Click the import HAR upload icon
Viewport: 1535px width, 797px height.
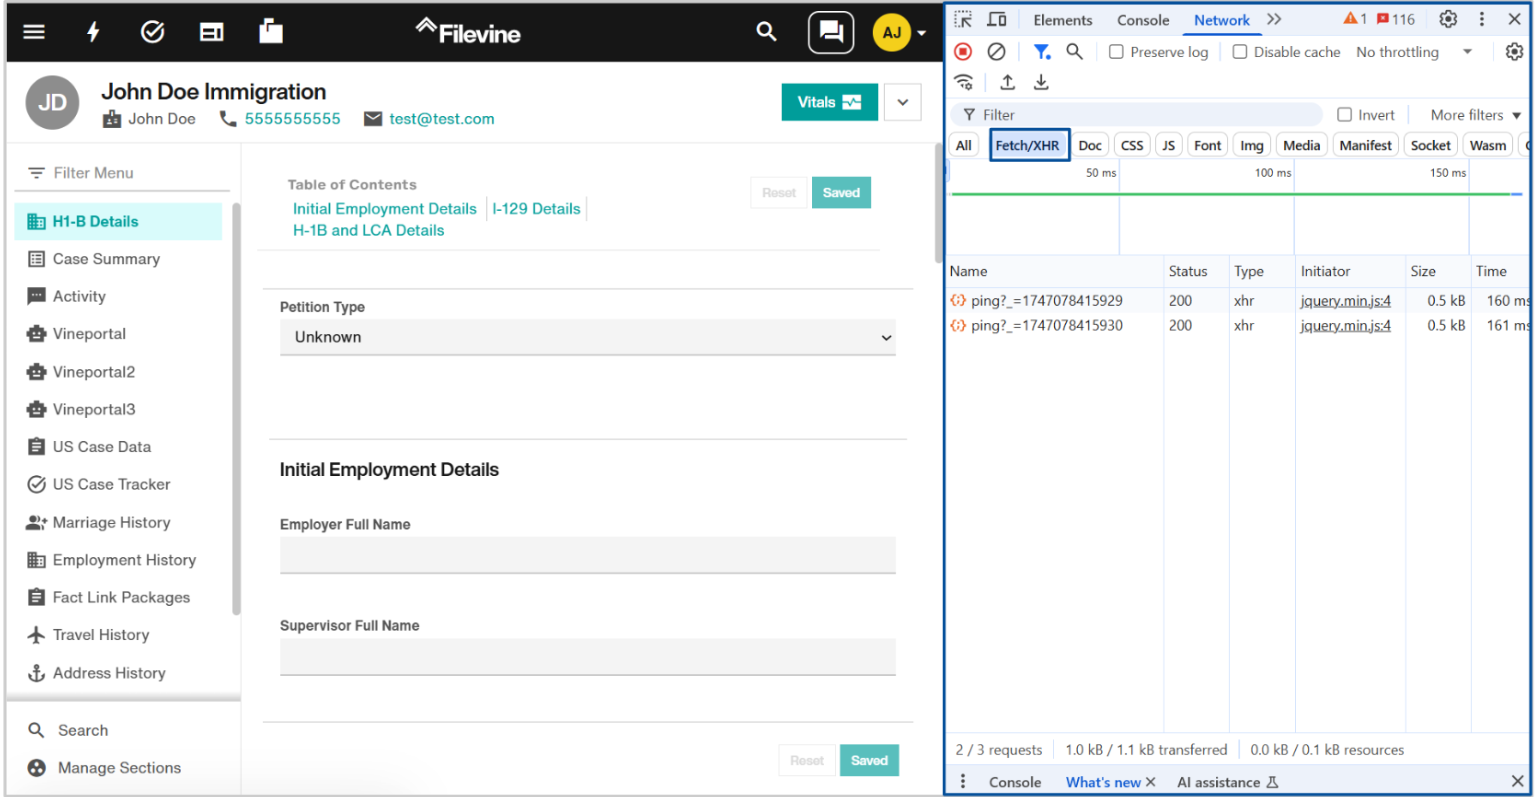click(1008, 82)
